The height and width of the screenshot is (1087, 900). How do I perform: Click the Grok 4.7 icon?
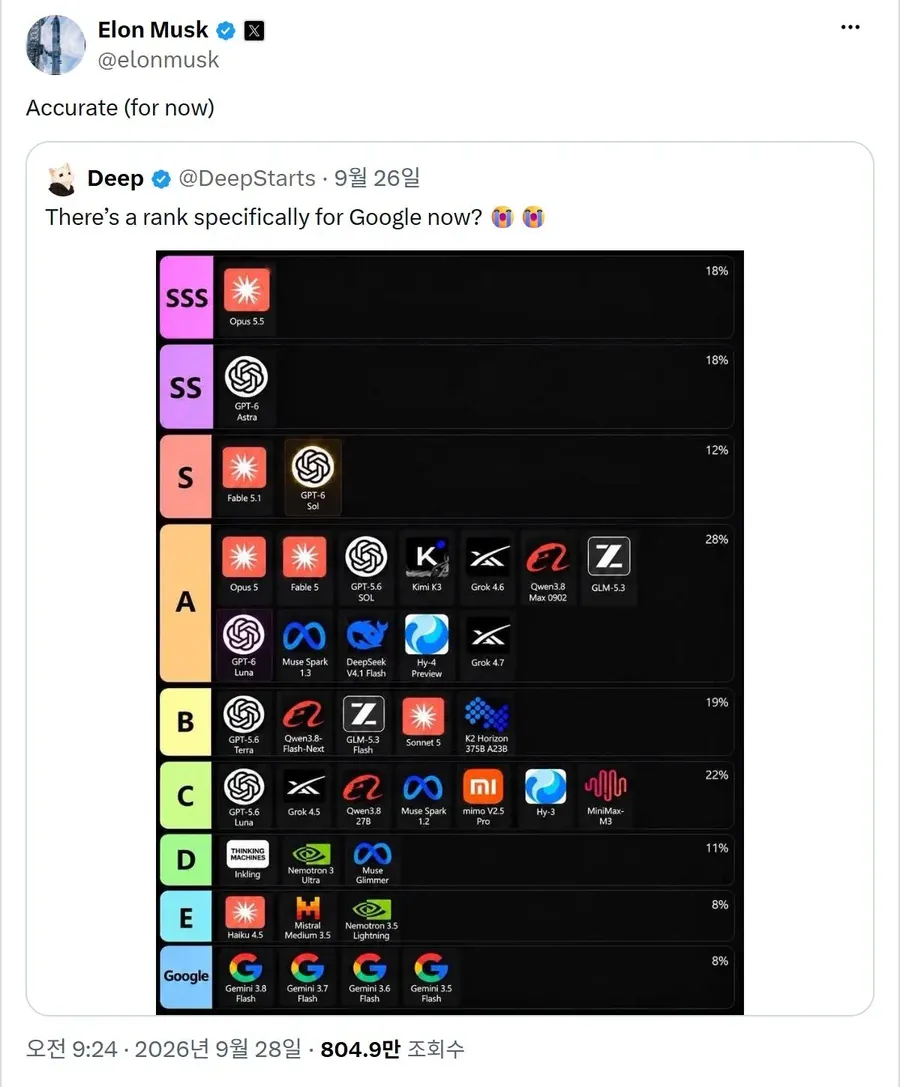pos(487,634)
